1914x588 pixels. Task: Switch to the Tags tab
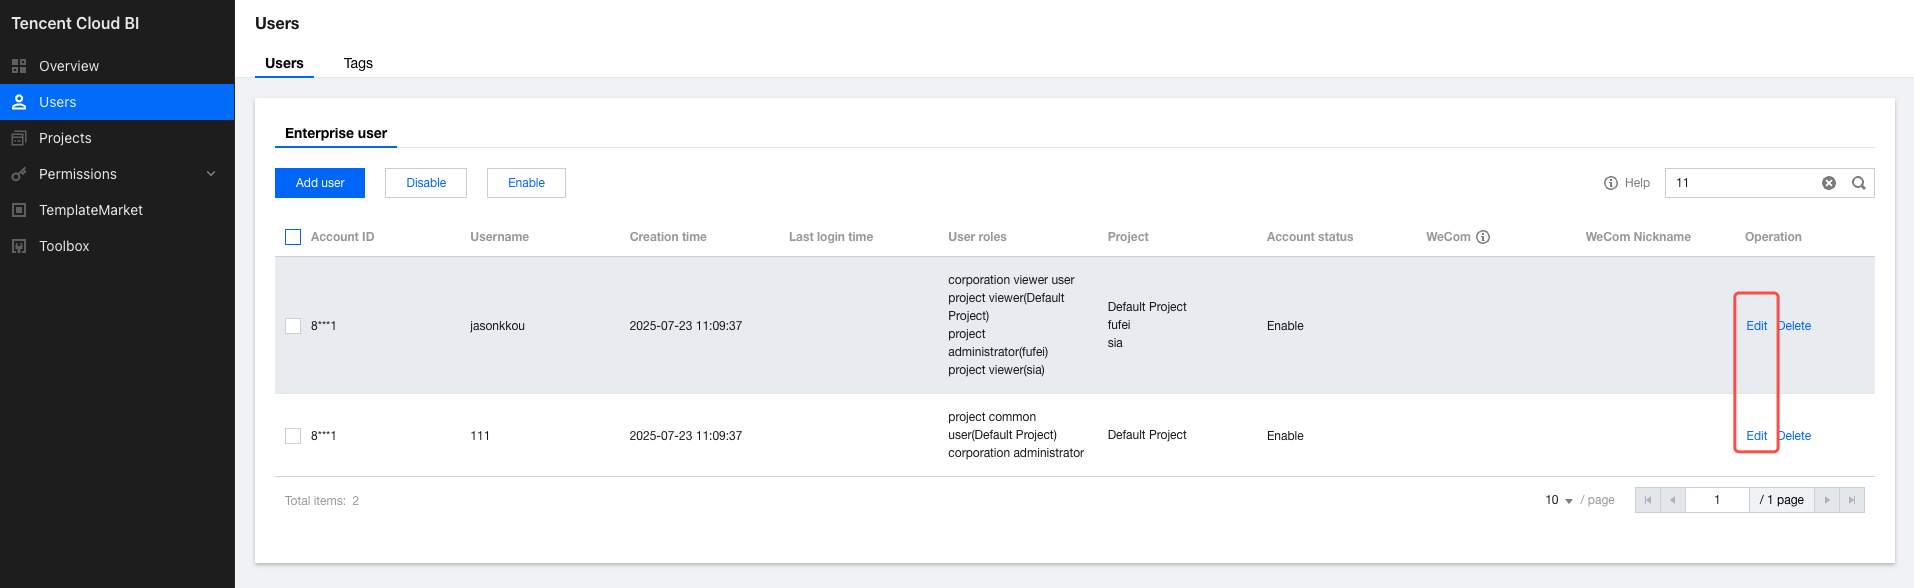358,63
